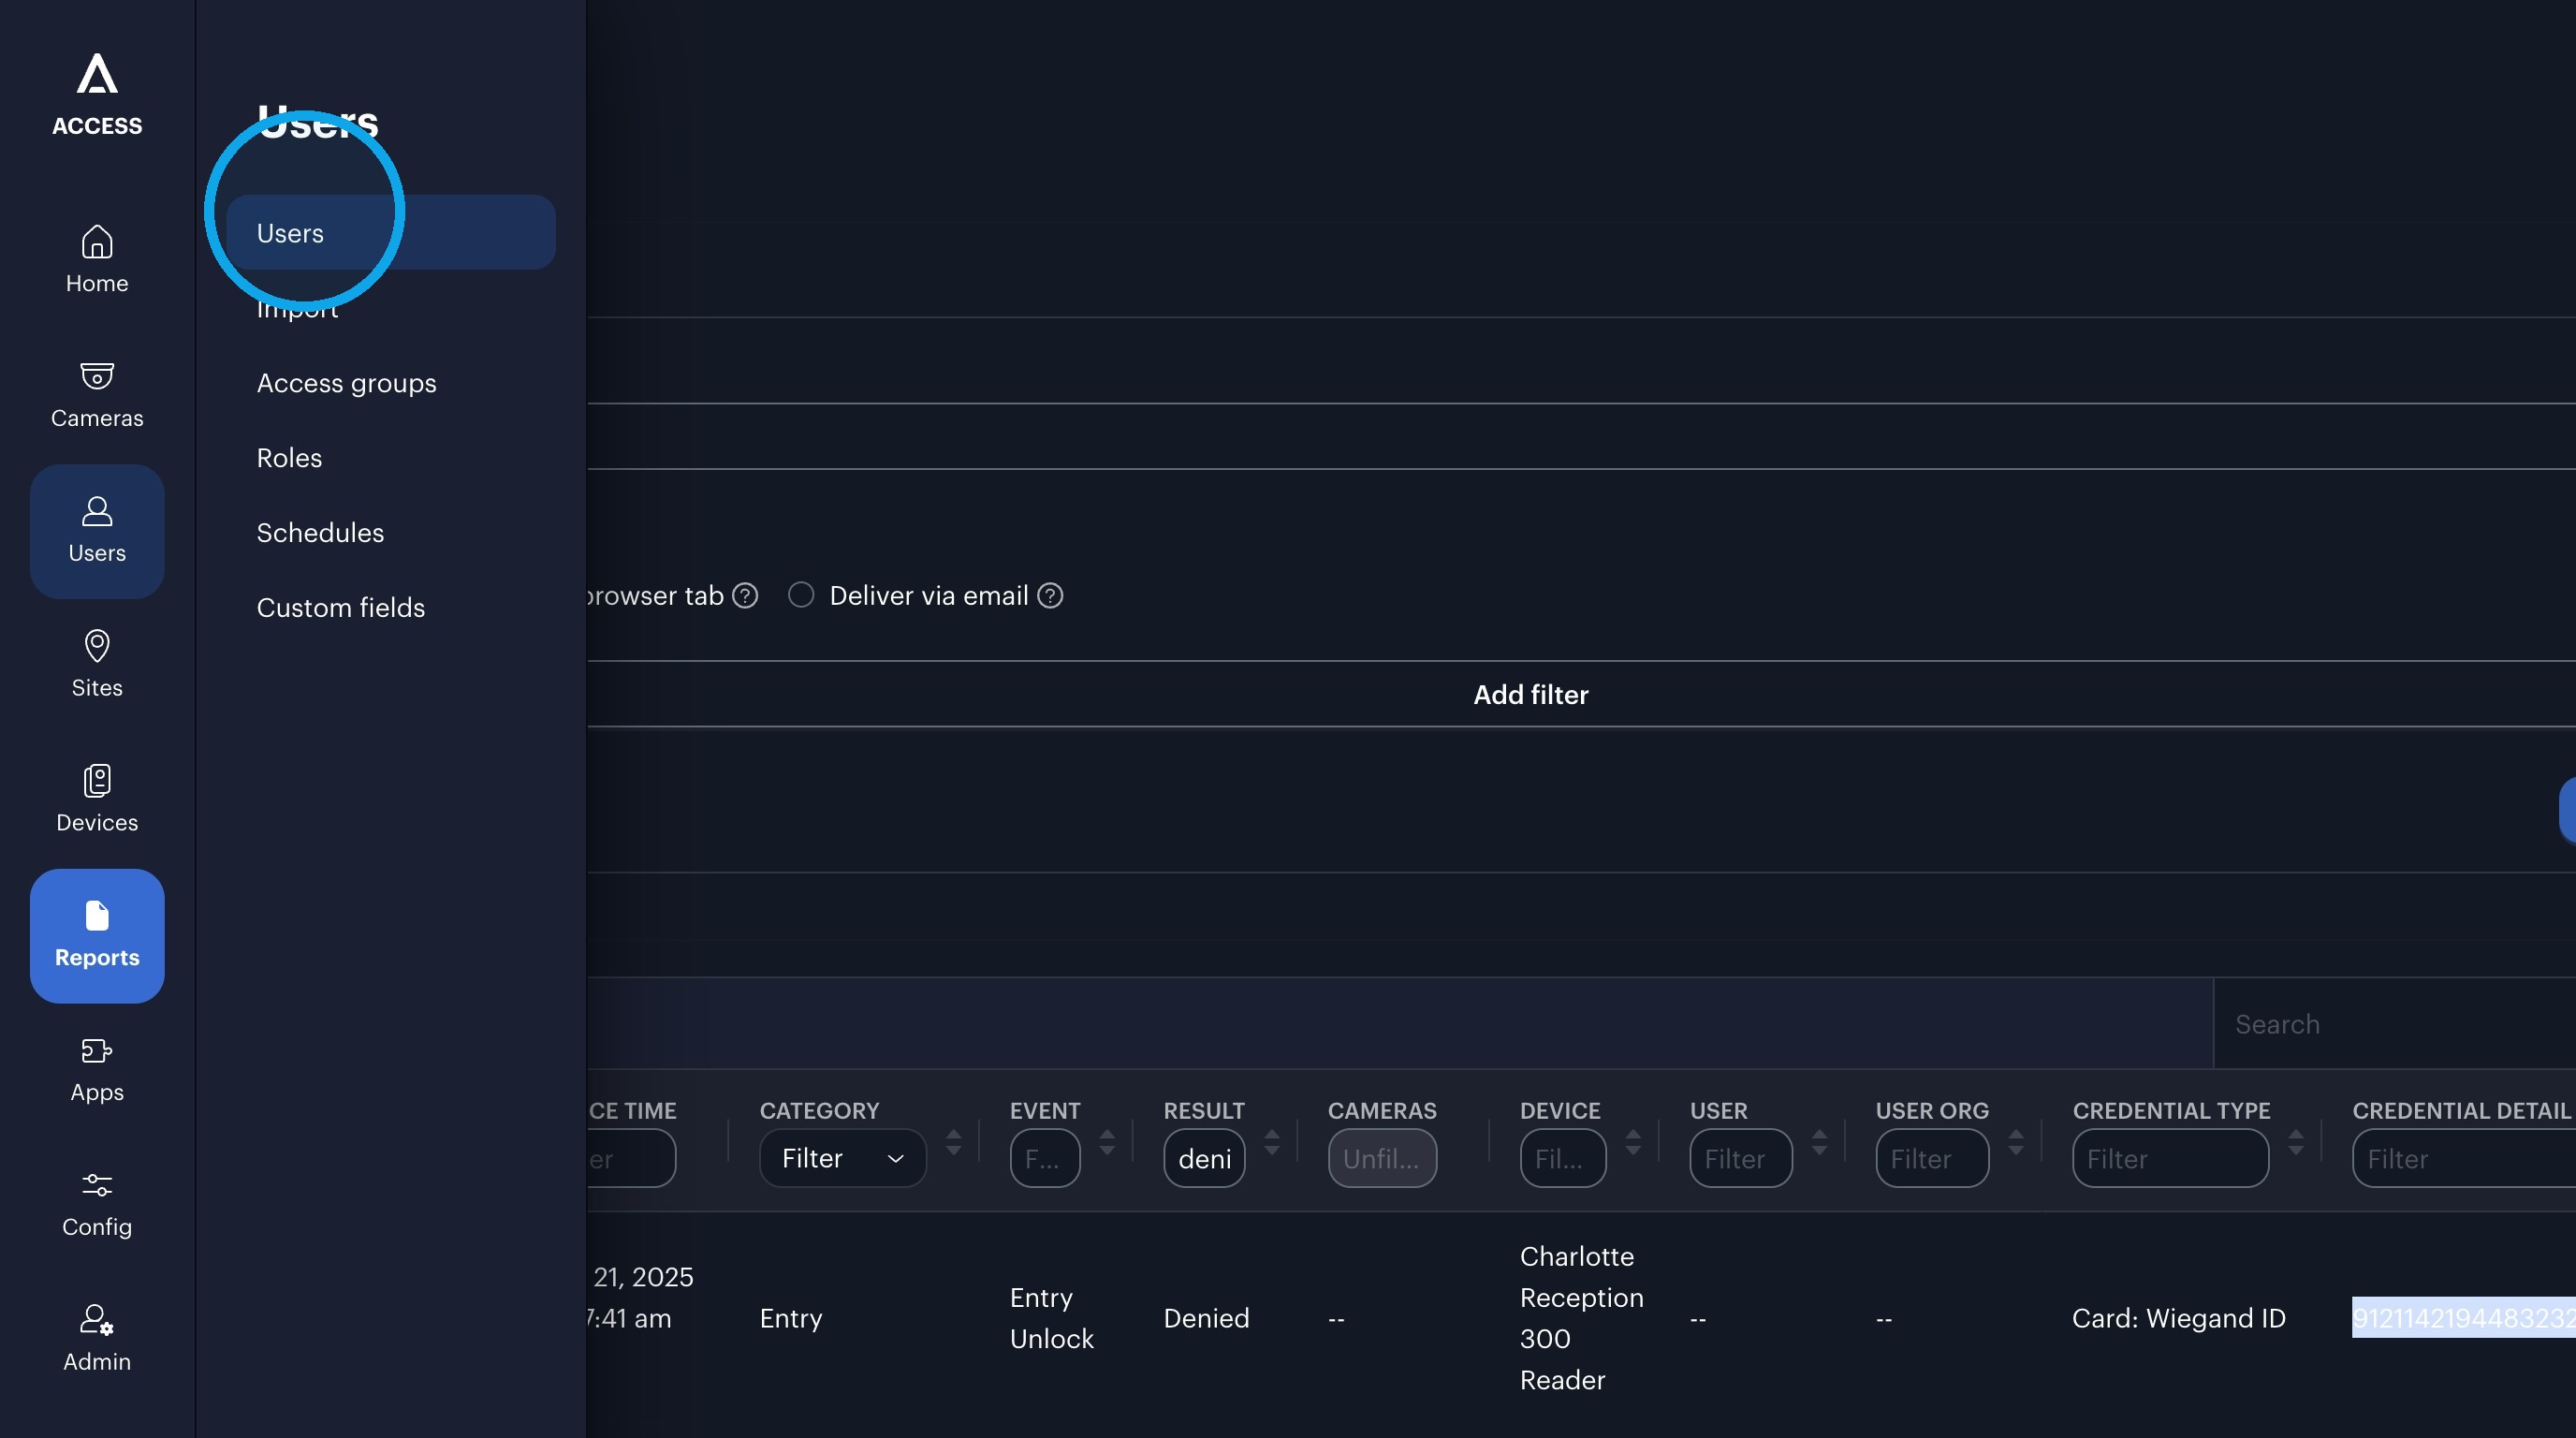Focus the User Org filter field

(1932, 1158)
